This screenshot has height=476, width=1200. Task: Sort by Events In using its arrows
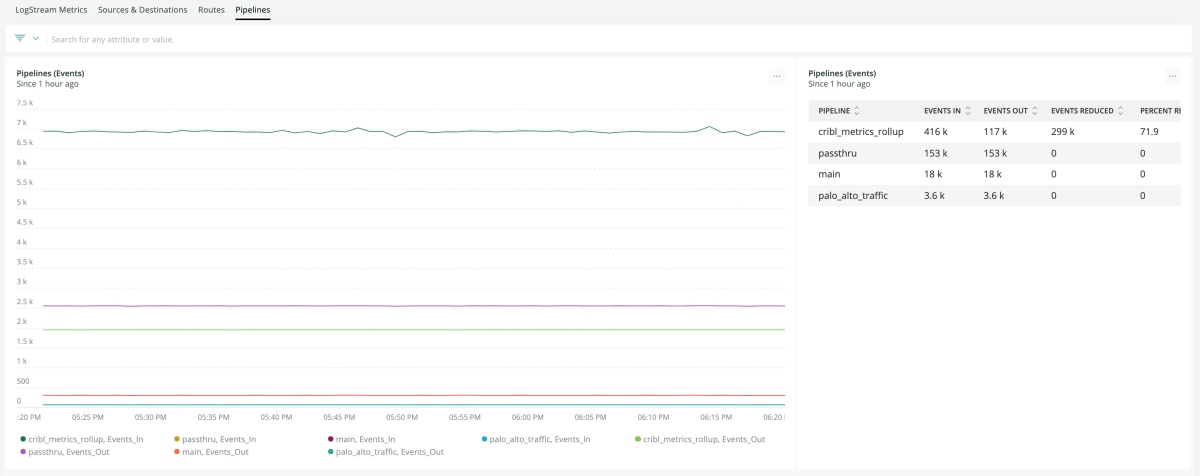click(x=968, y=110)
